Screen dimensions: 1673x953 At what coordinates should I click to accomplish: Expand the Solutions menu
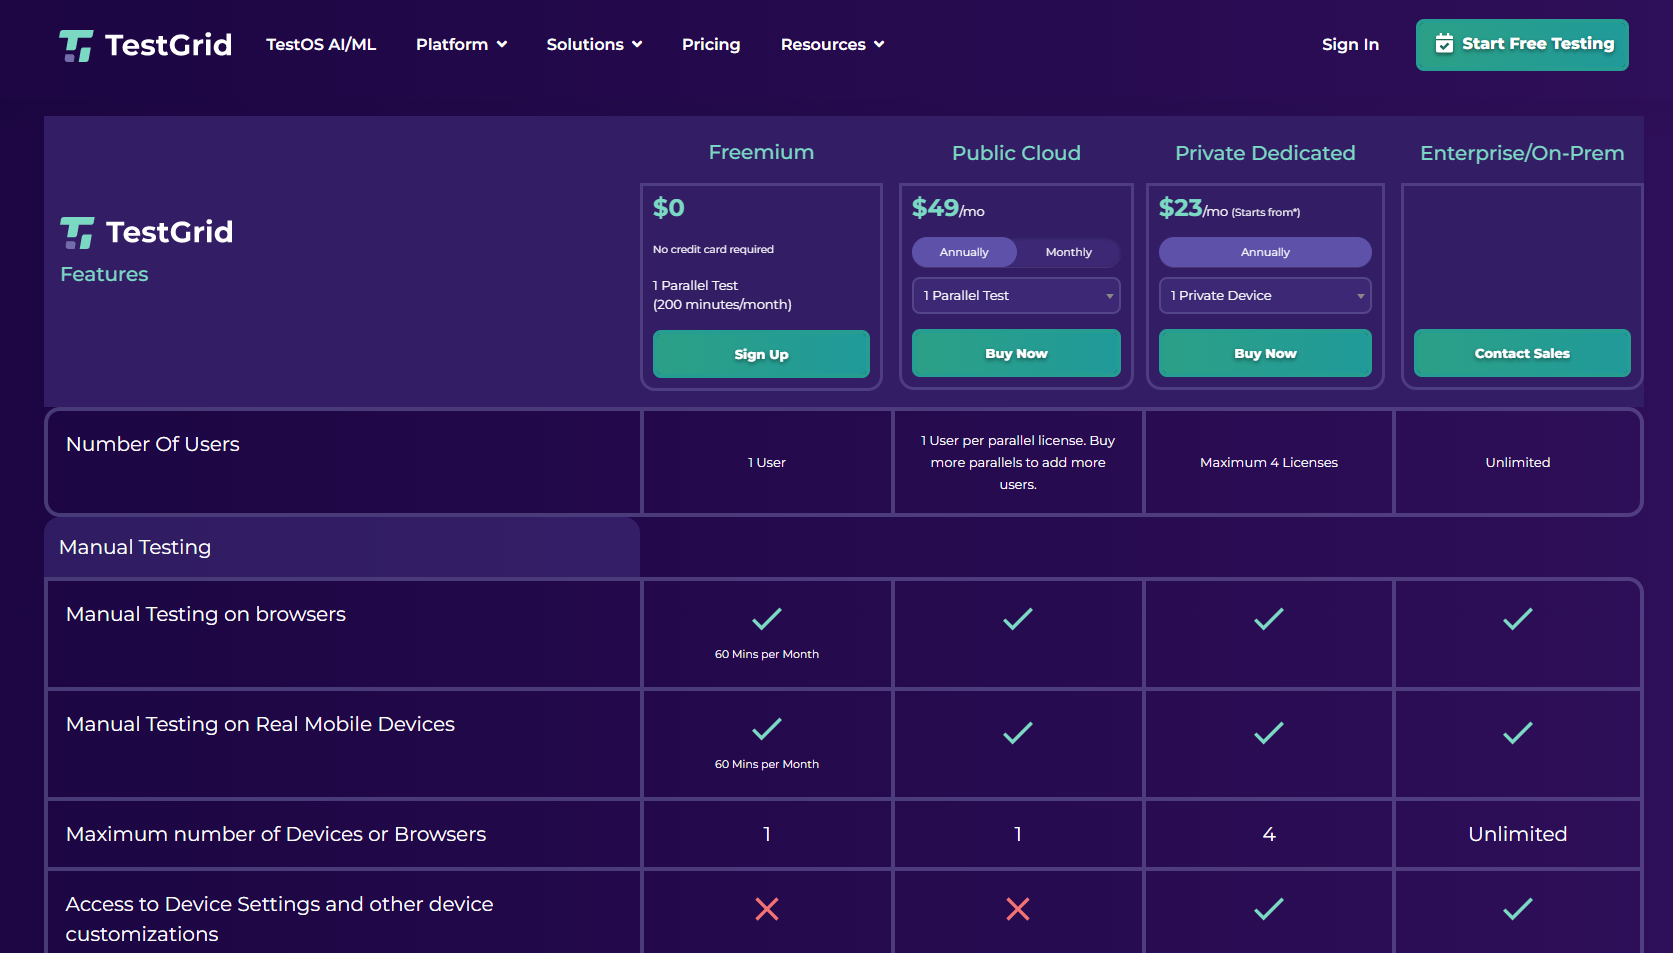[594, 44]
